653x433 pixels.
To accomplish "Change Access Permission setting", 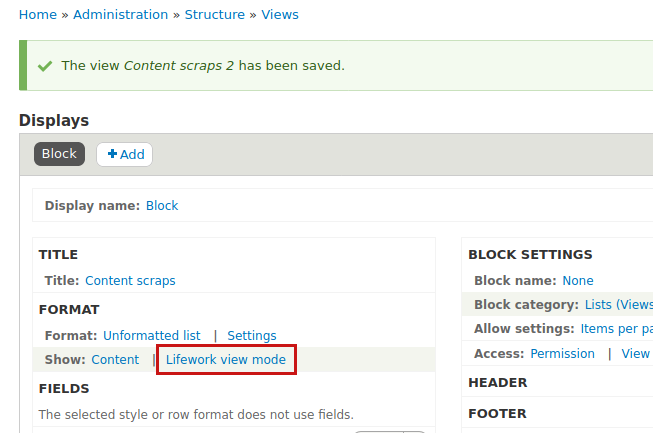I will (562, 354).
